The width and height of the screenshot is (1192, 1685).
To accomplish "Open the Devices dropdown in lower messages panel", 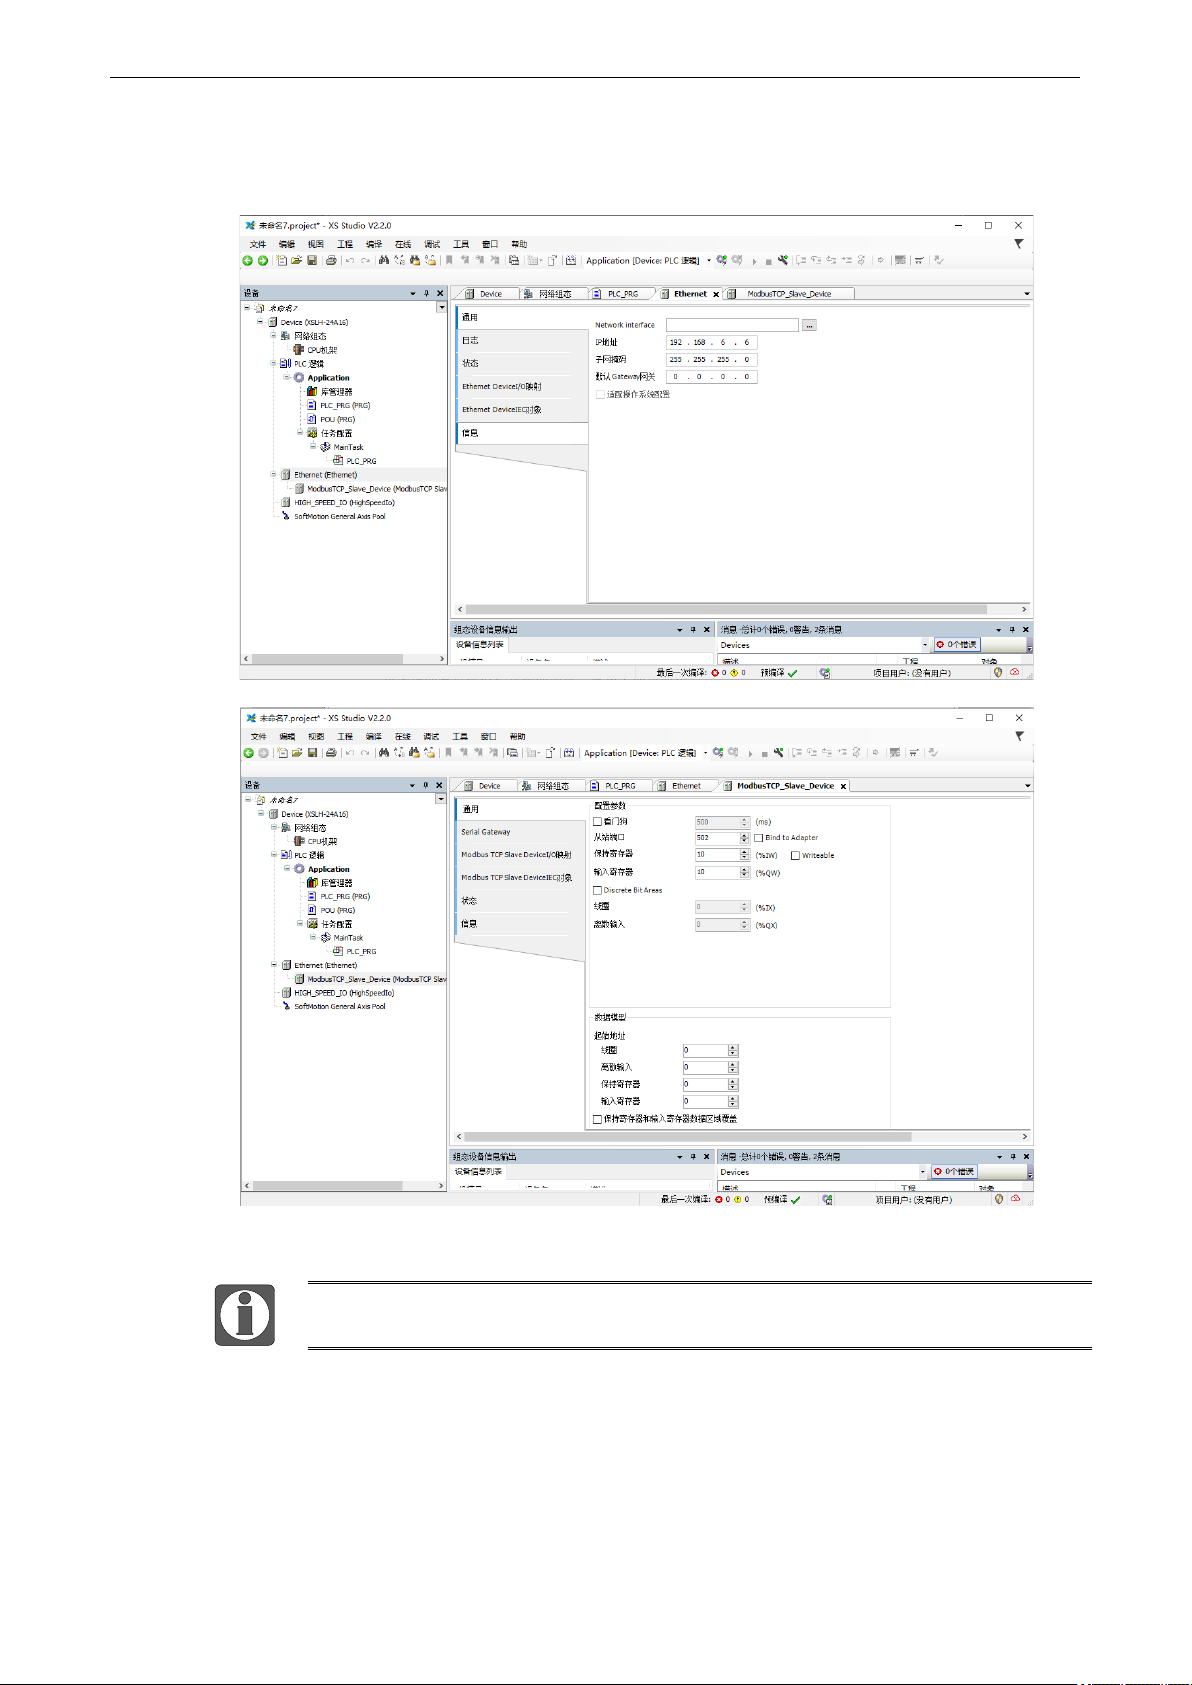I will (923, 1172).
